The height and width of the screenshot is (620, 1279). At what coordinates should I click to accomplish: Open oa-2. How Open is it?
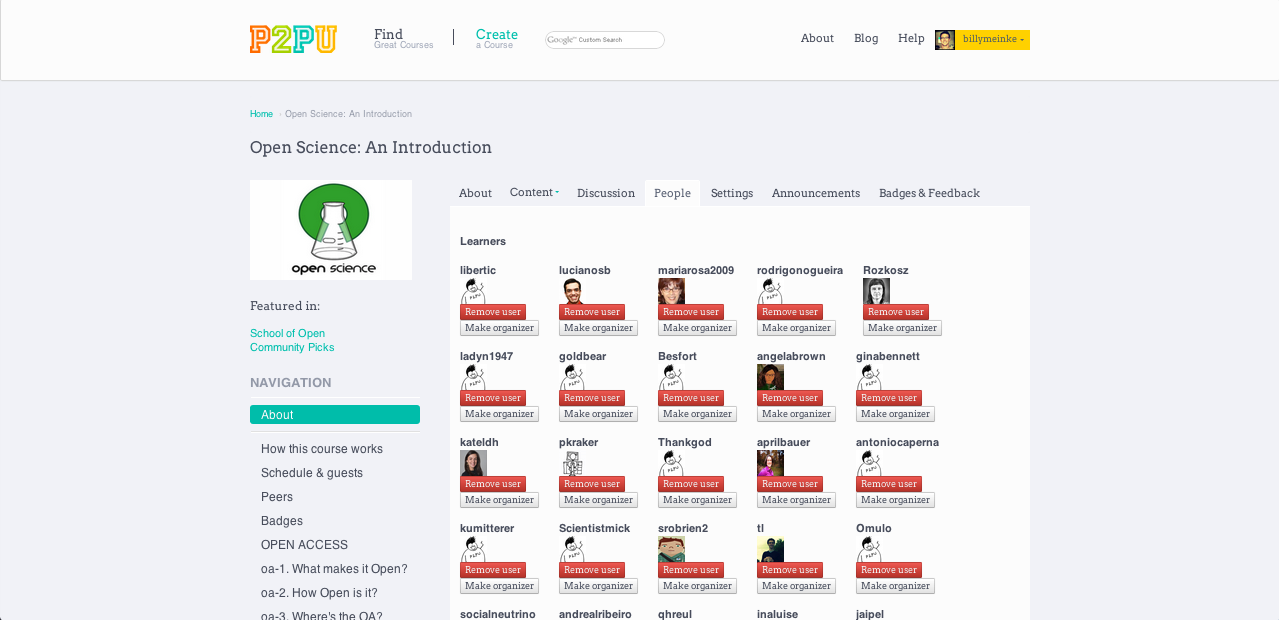[x=319, y=593]
